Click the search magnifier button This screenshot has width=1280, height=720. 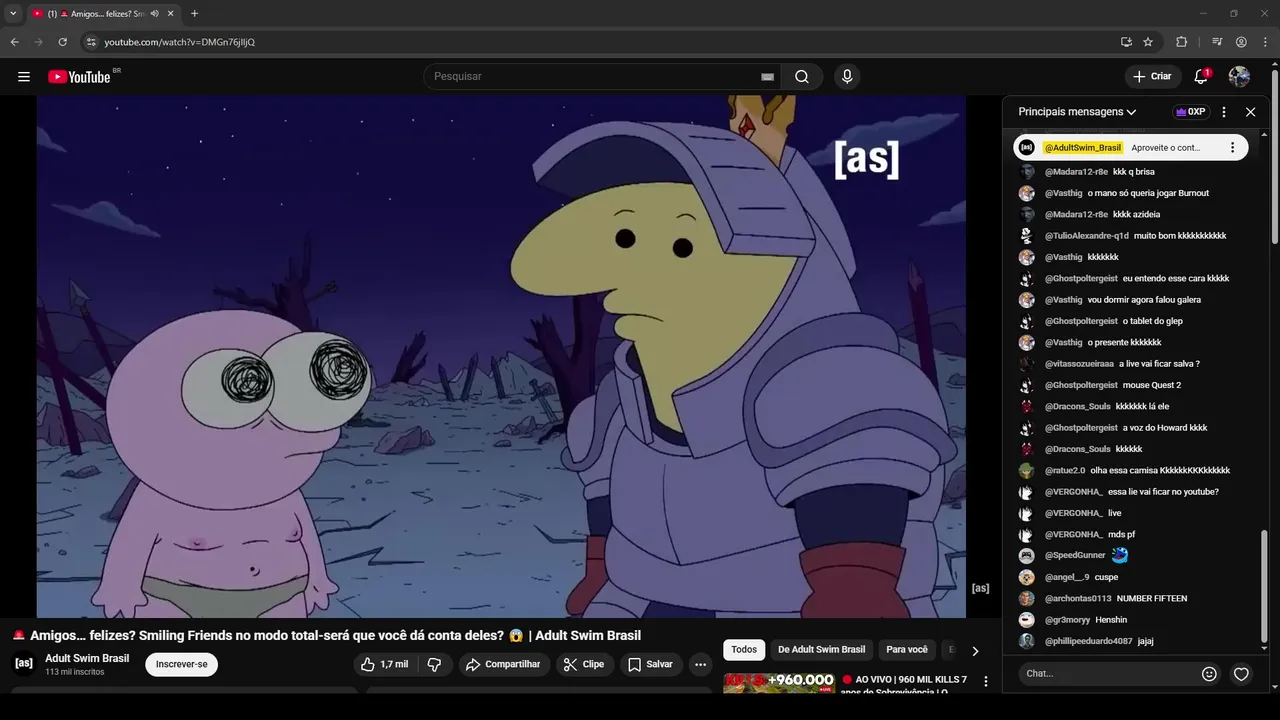(x=802, y=77)
